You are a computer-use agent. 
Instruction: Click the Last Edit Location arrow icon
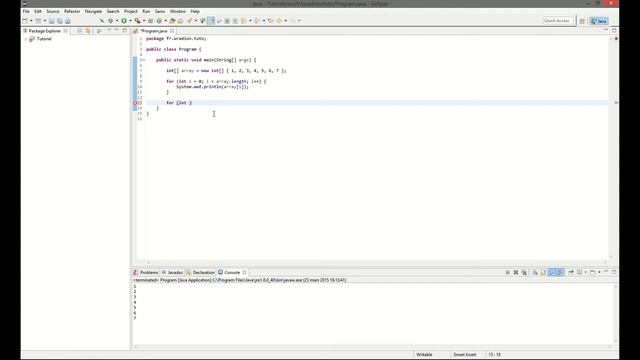(x=271, y=20)
